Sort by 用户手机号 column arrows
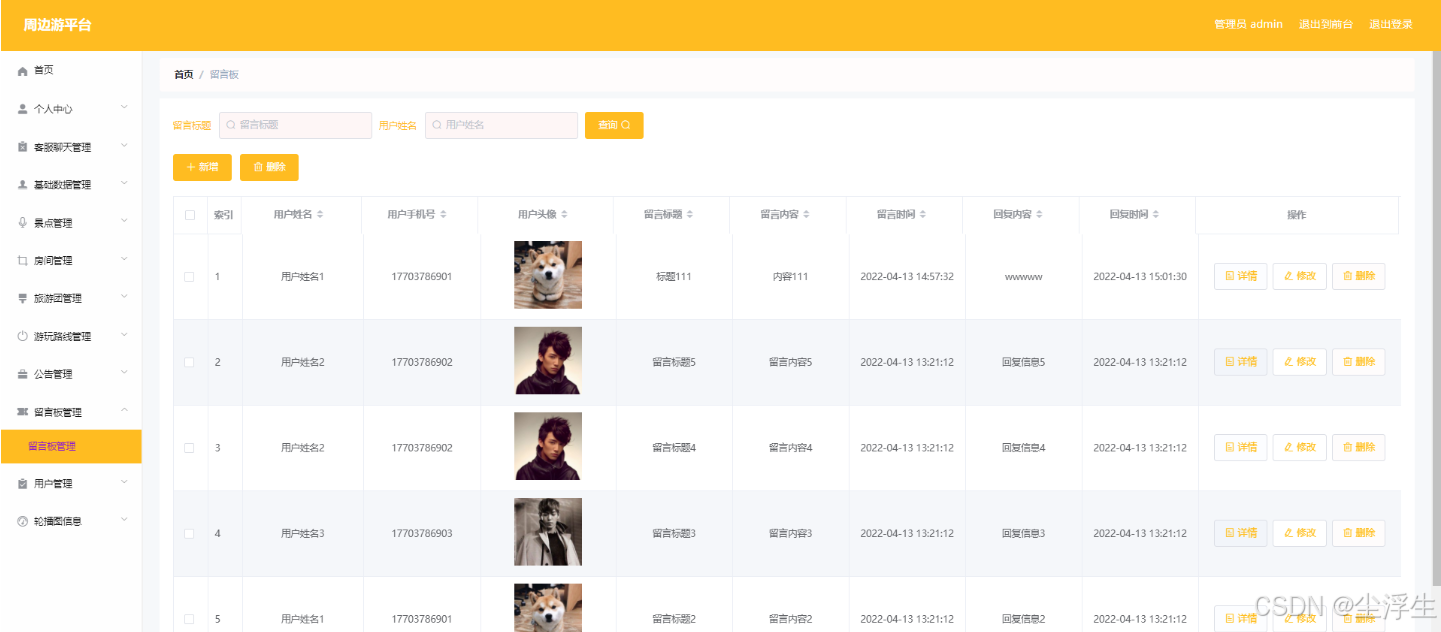Image resolution: width=1441 pixels, height=632 pixels. pos(443,215)
